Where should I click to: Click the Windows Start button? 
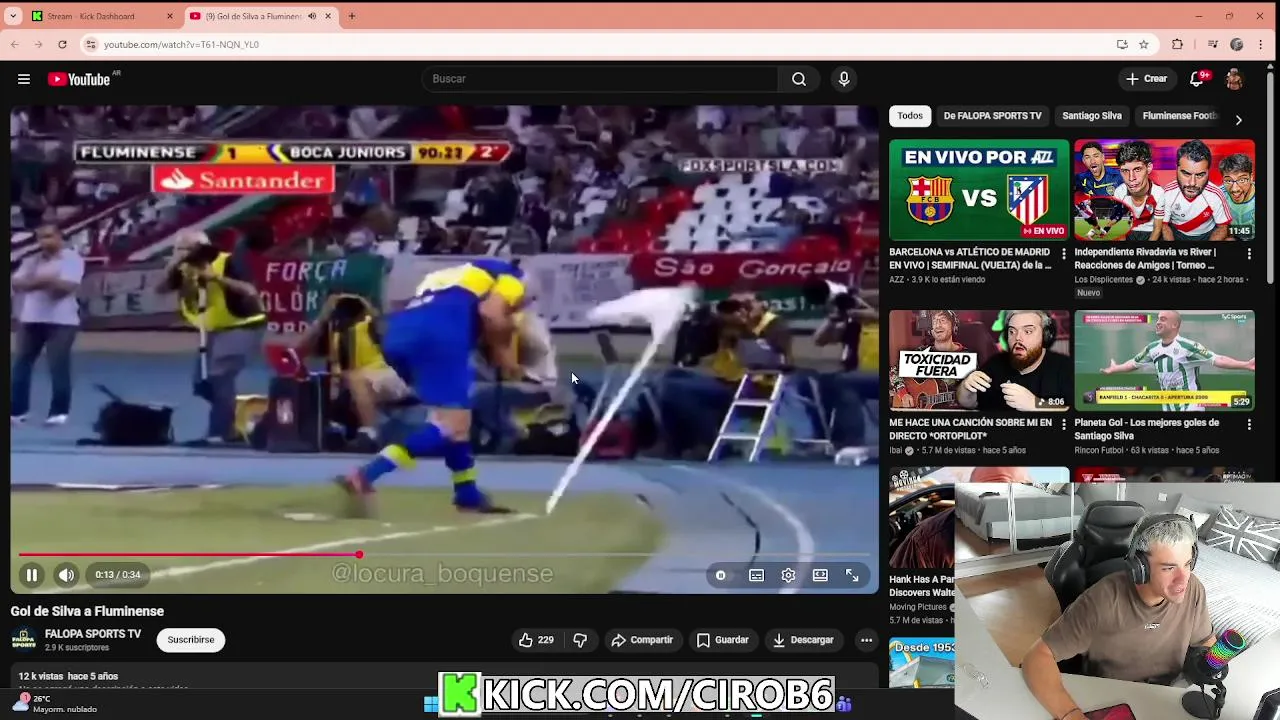pos(430,705)
